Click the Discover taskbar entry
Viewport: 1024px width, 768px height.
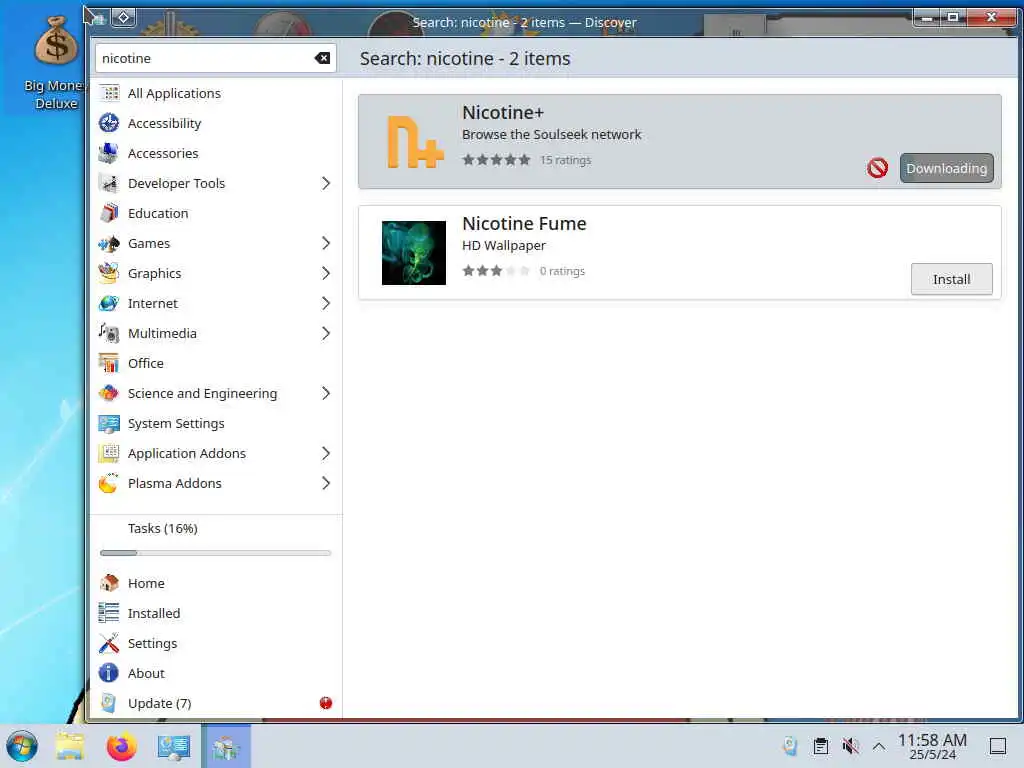point(226,746)
